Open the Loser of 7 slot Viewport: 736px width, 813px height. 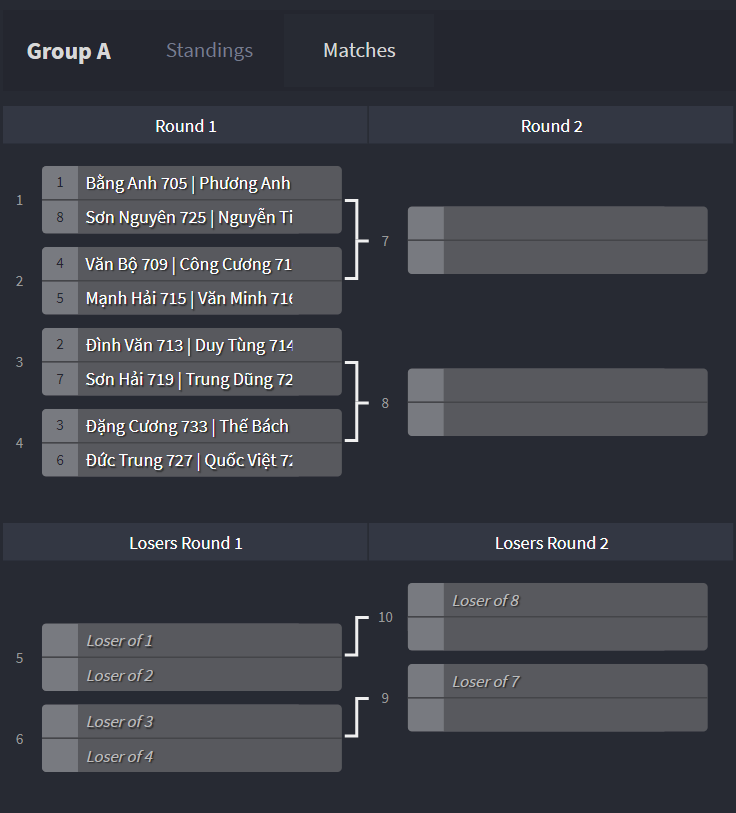[558, 681]
